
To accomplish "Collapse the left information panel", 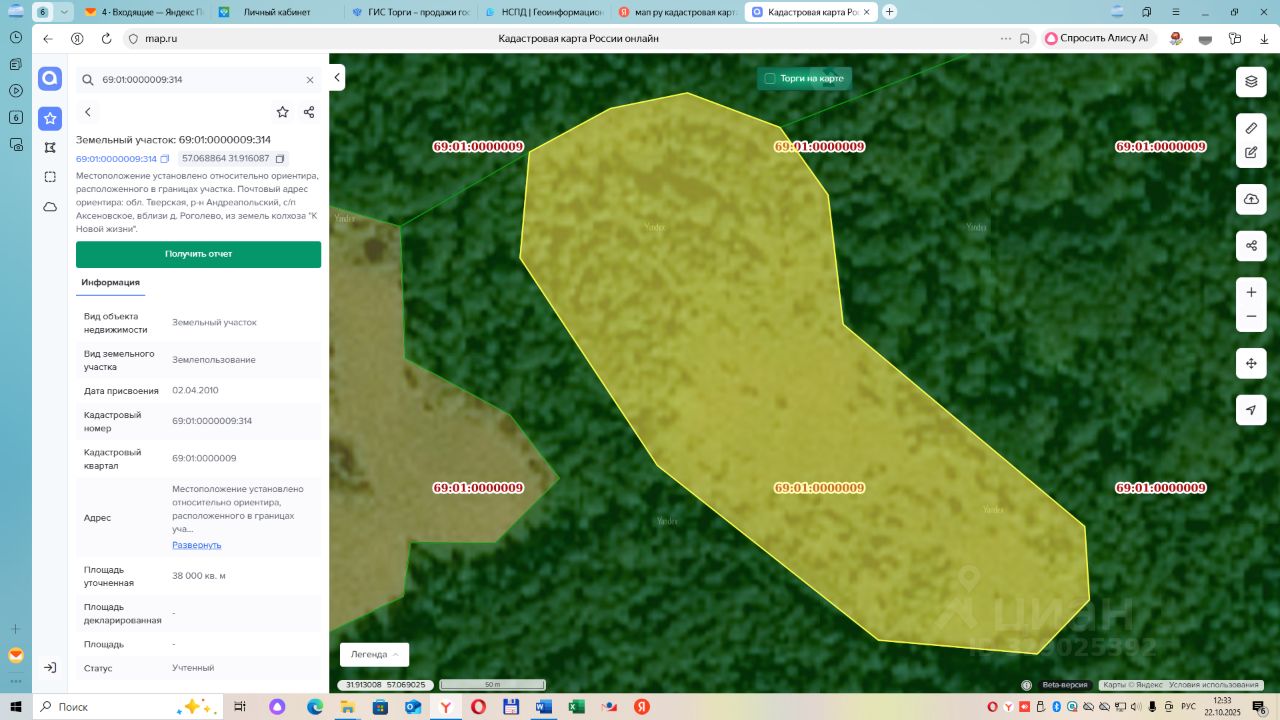I will coord(337,77).
